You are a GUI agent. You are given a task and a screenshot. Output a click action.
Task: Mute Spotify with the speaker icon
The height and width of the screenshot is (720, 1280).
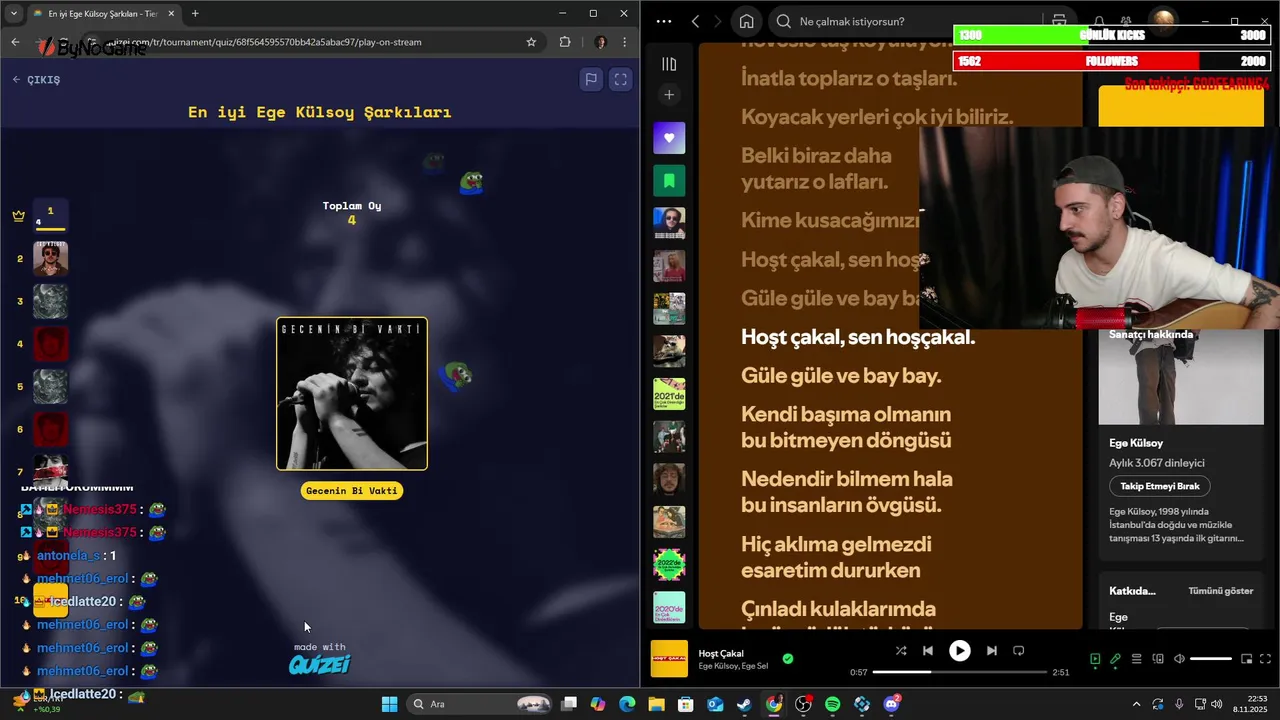click(1179, 659)
